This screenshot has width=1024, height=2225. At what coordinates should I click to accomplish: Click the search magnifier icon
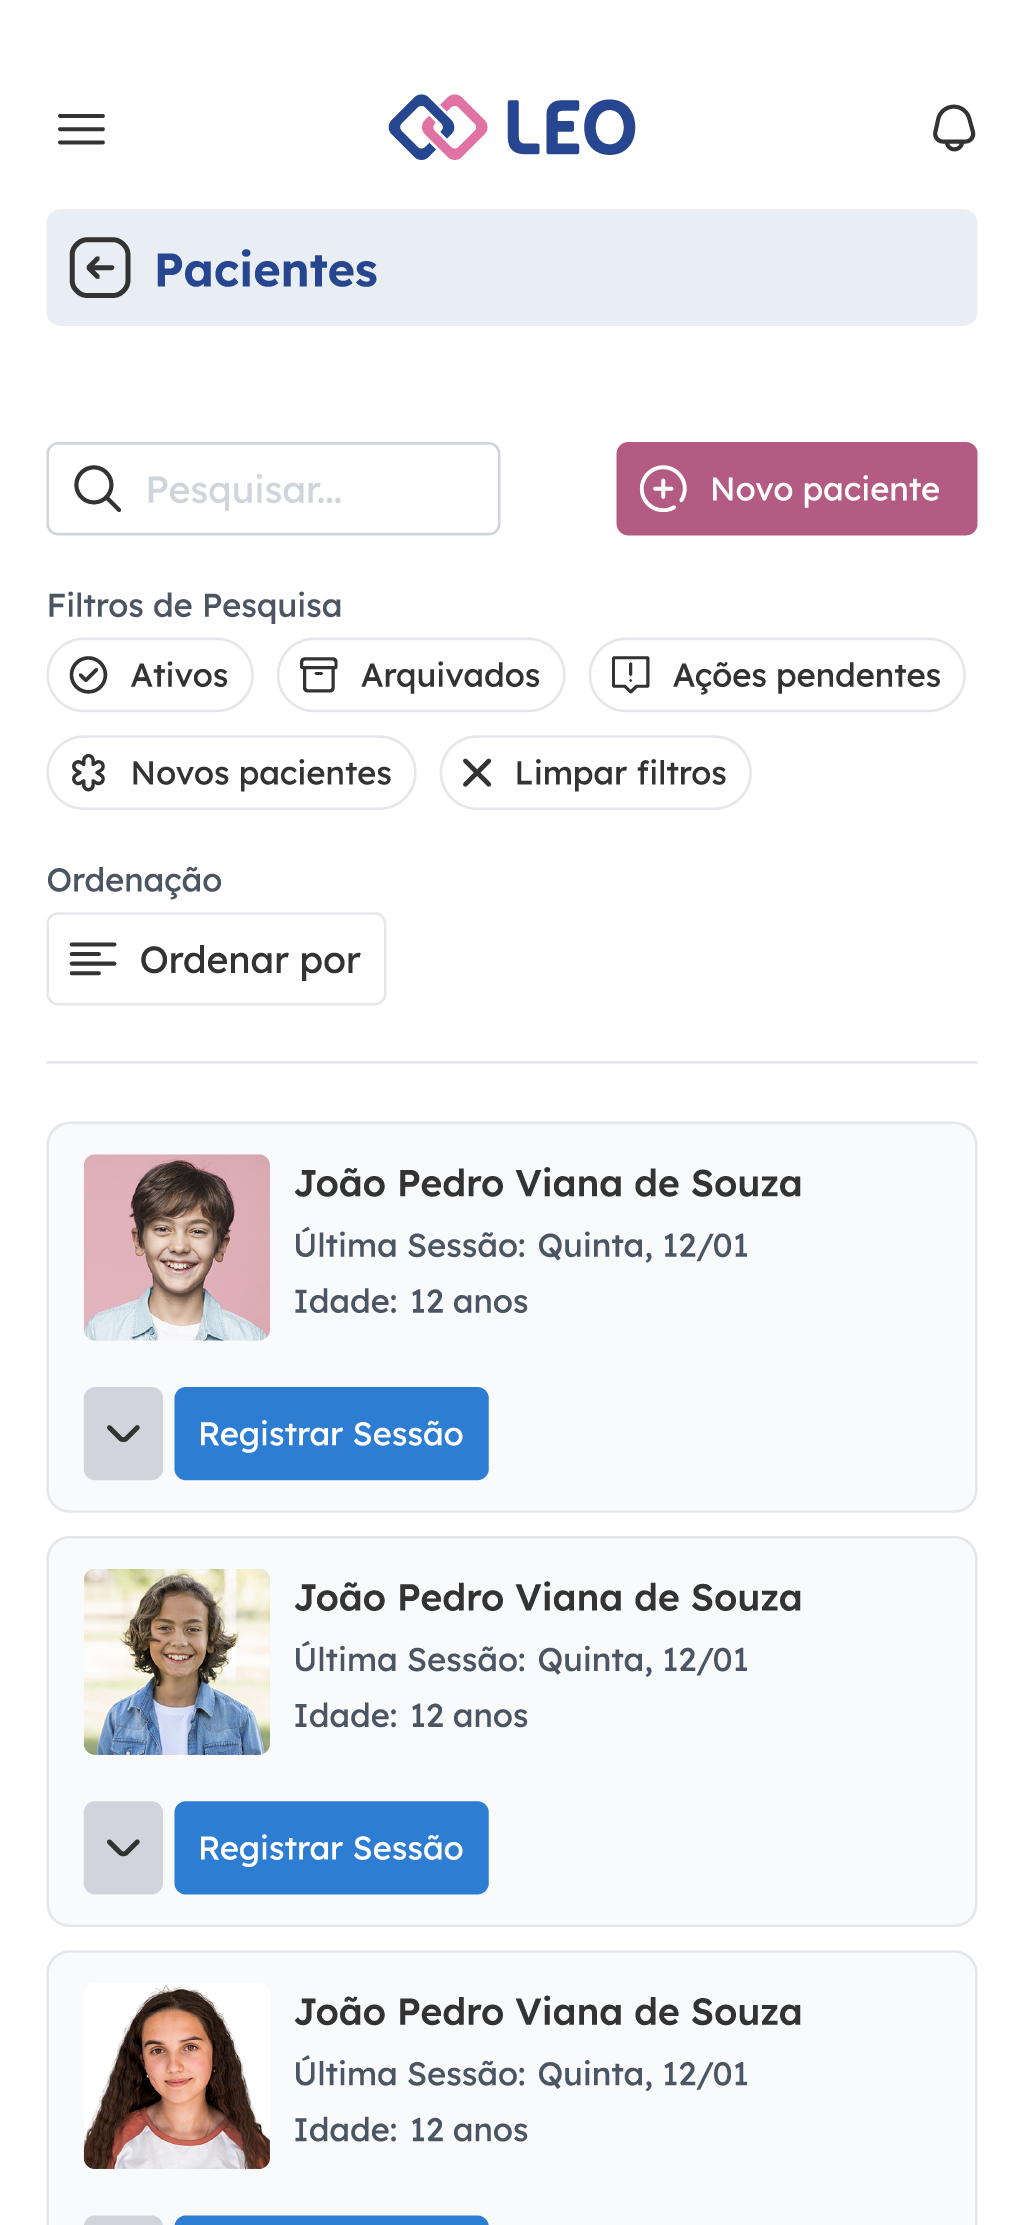pyautogui.click(x=98, y=489)
